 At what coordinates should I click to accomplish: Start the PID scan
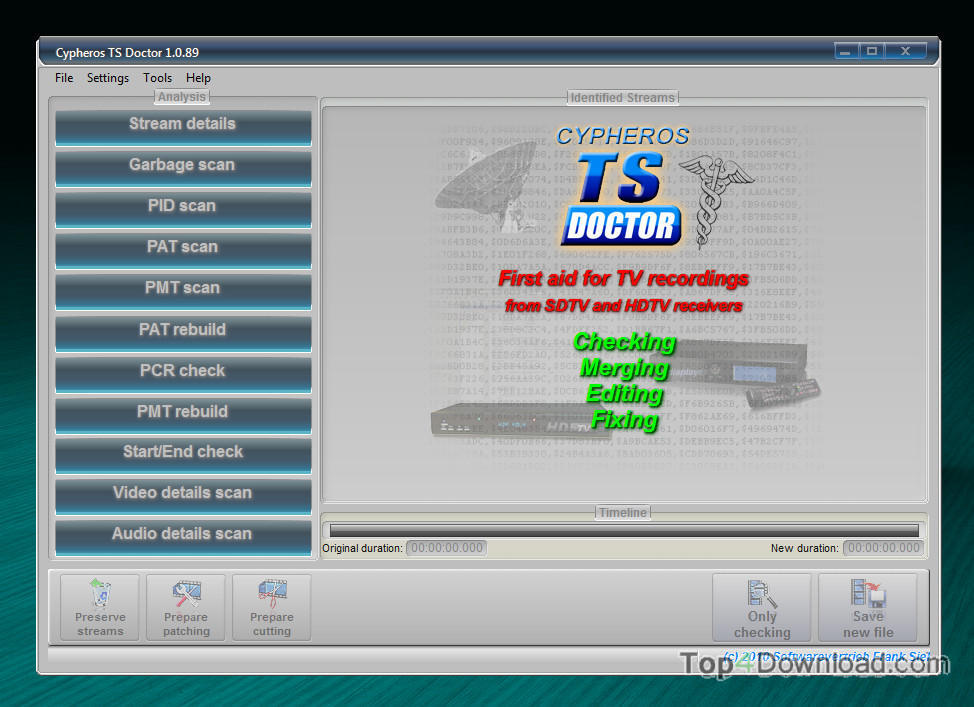coord(183,209)
